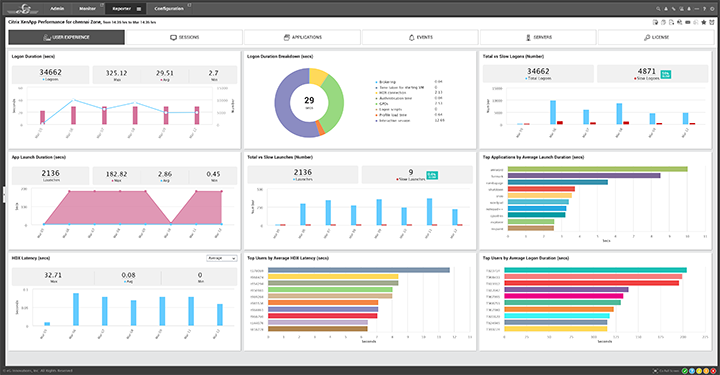Viewport: 720px width, 375px height.
Task: Click the 2136 Launches value in App Launch Duration
Action: click(51, 173)
